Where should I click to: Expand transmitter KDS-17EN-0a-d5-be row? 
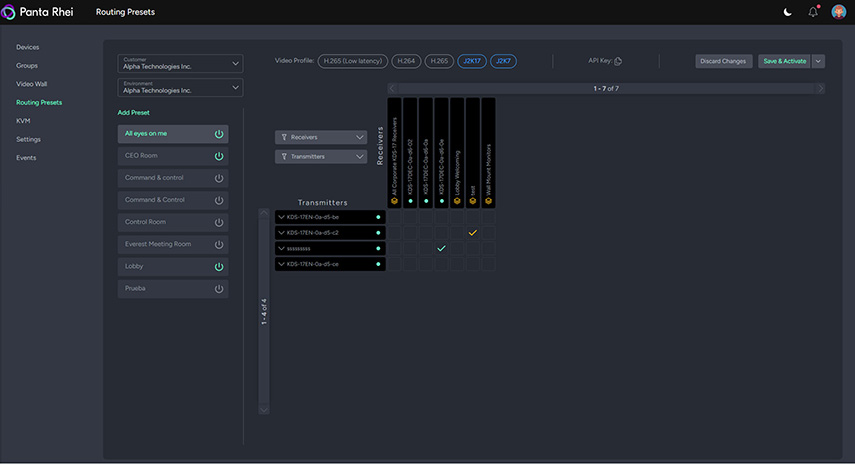(x=282, y=216)
